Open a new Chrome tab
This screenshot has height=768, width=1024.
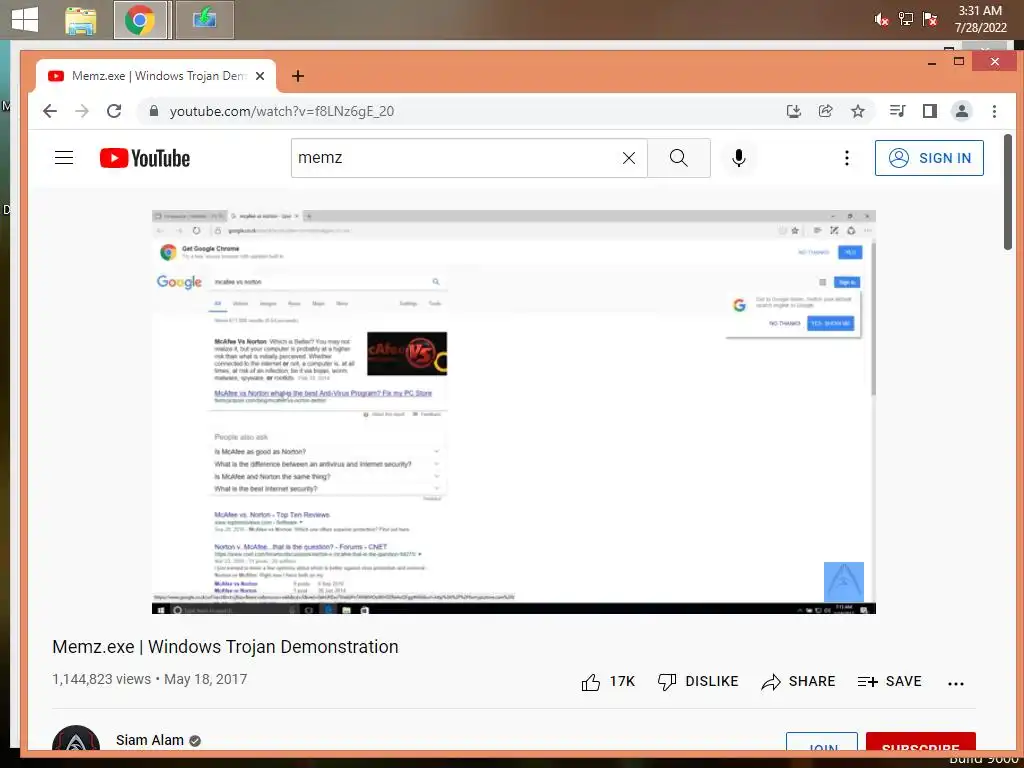click(298, 76)
